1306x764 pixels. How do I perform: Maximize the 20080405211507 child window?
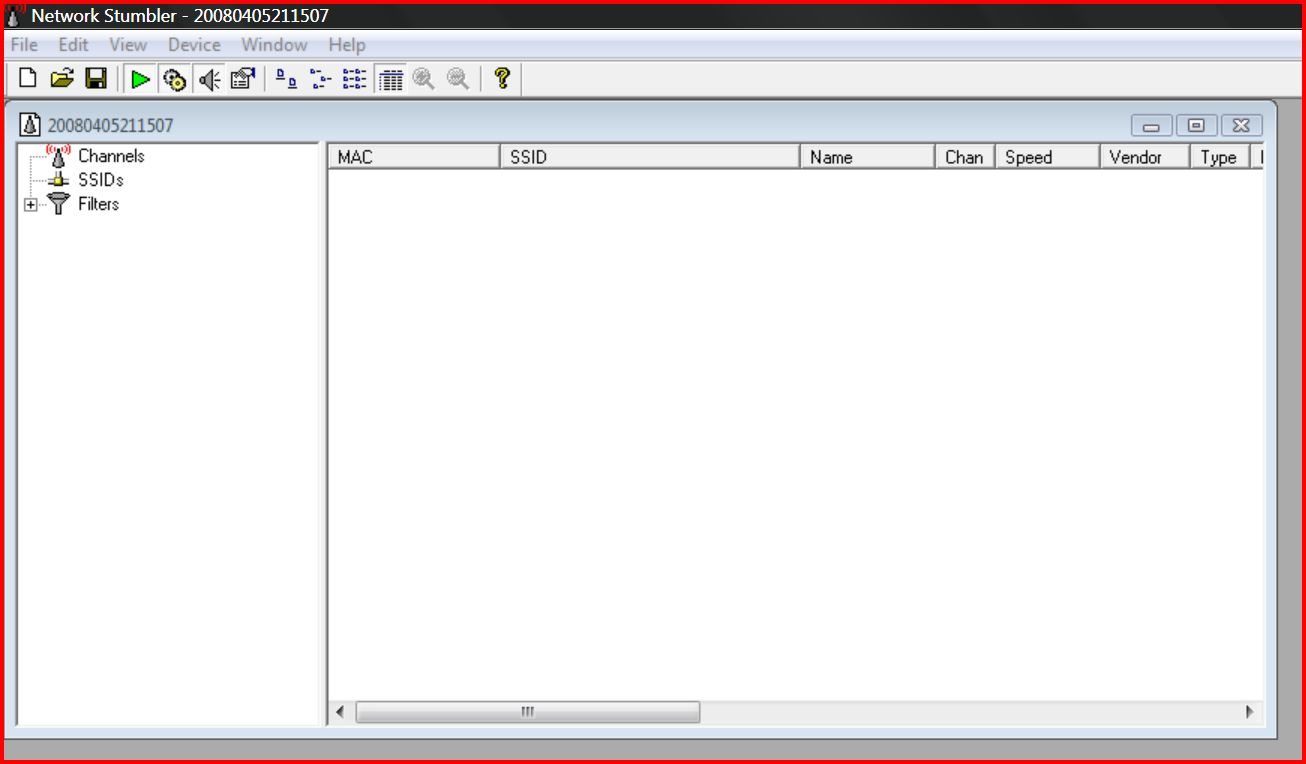coord(1196,126)
